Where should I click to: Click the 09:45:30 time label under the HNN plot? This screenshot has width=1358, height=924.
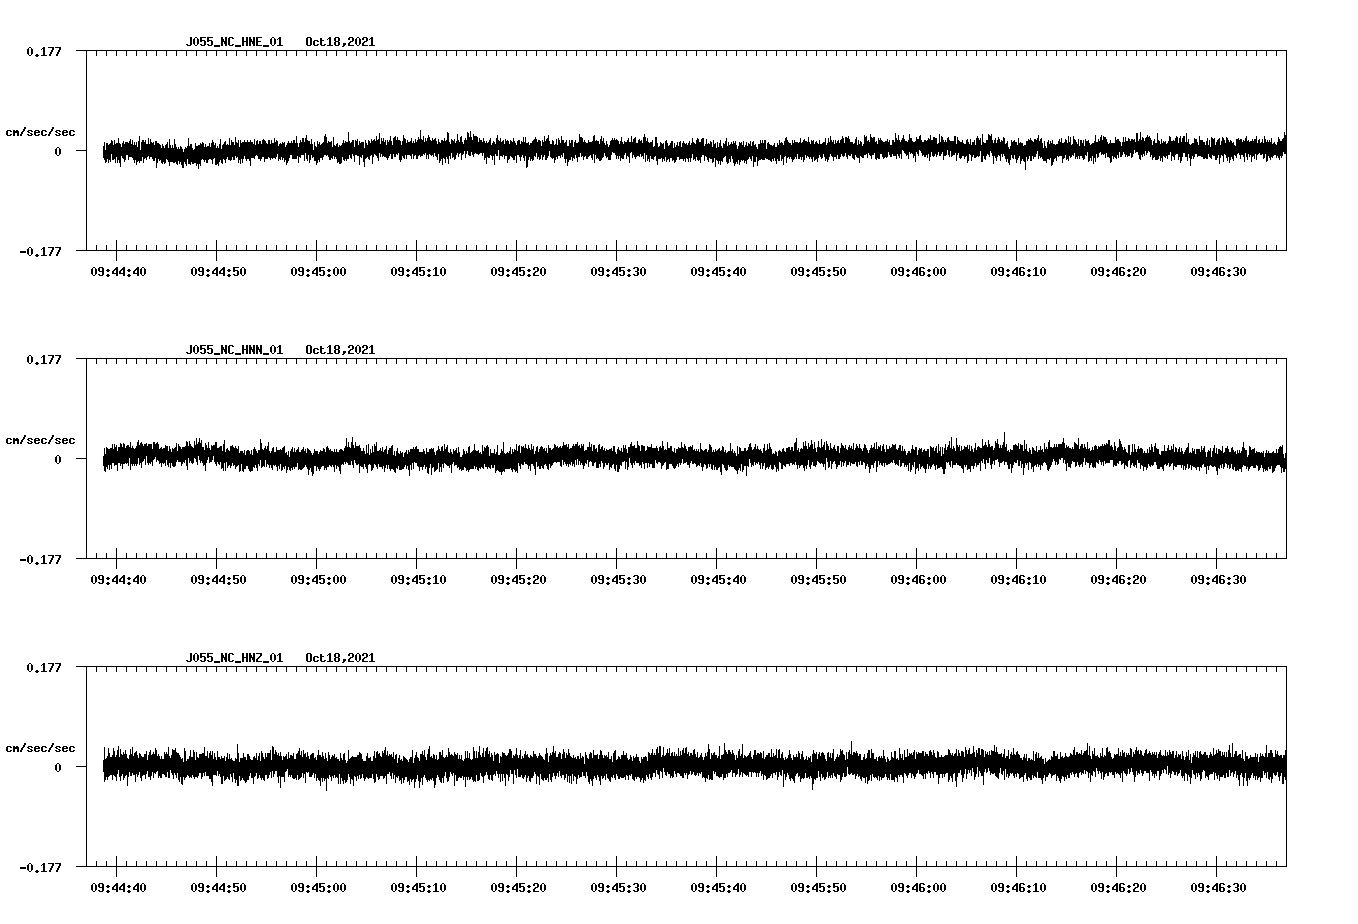point(618,579)
